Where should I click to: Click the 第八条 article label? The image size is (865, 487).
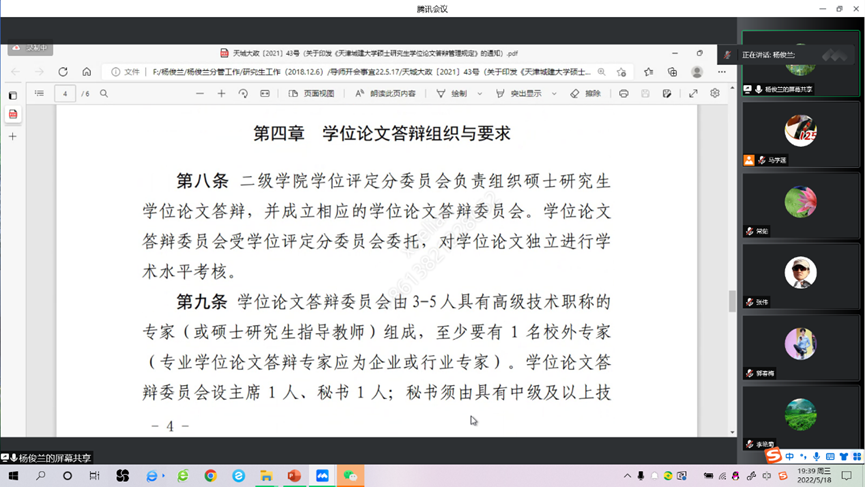point(202,180)
